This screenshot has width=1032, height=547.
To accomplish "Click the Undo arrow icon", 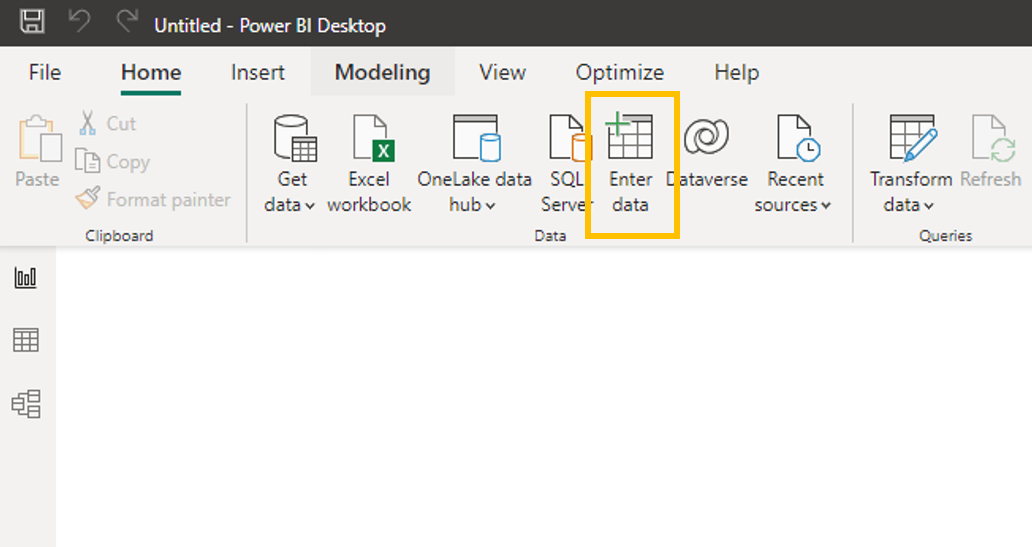I will (x=79, y=22).
